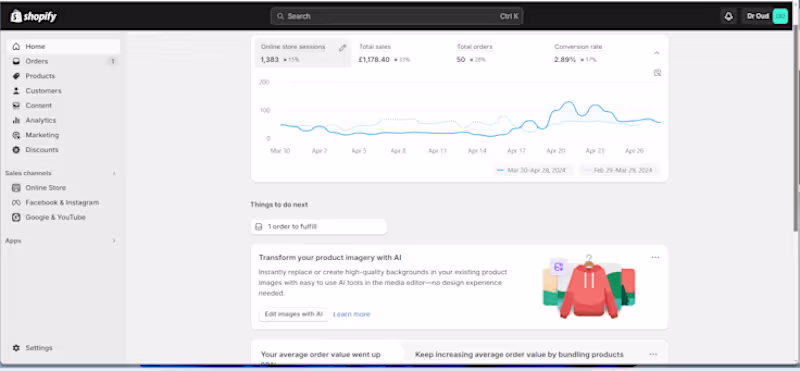
Task: Click the Marketing target icon
Action: 16,135
